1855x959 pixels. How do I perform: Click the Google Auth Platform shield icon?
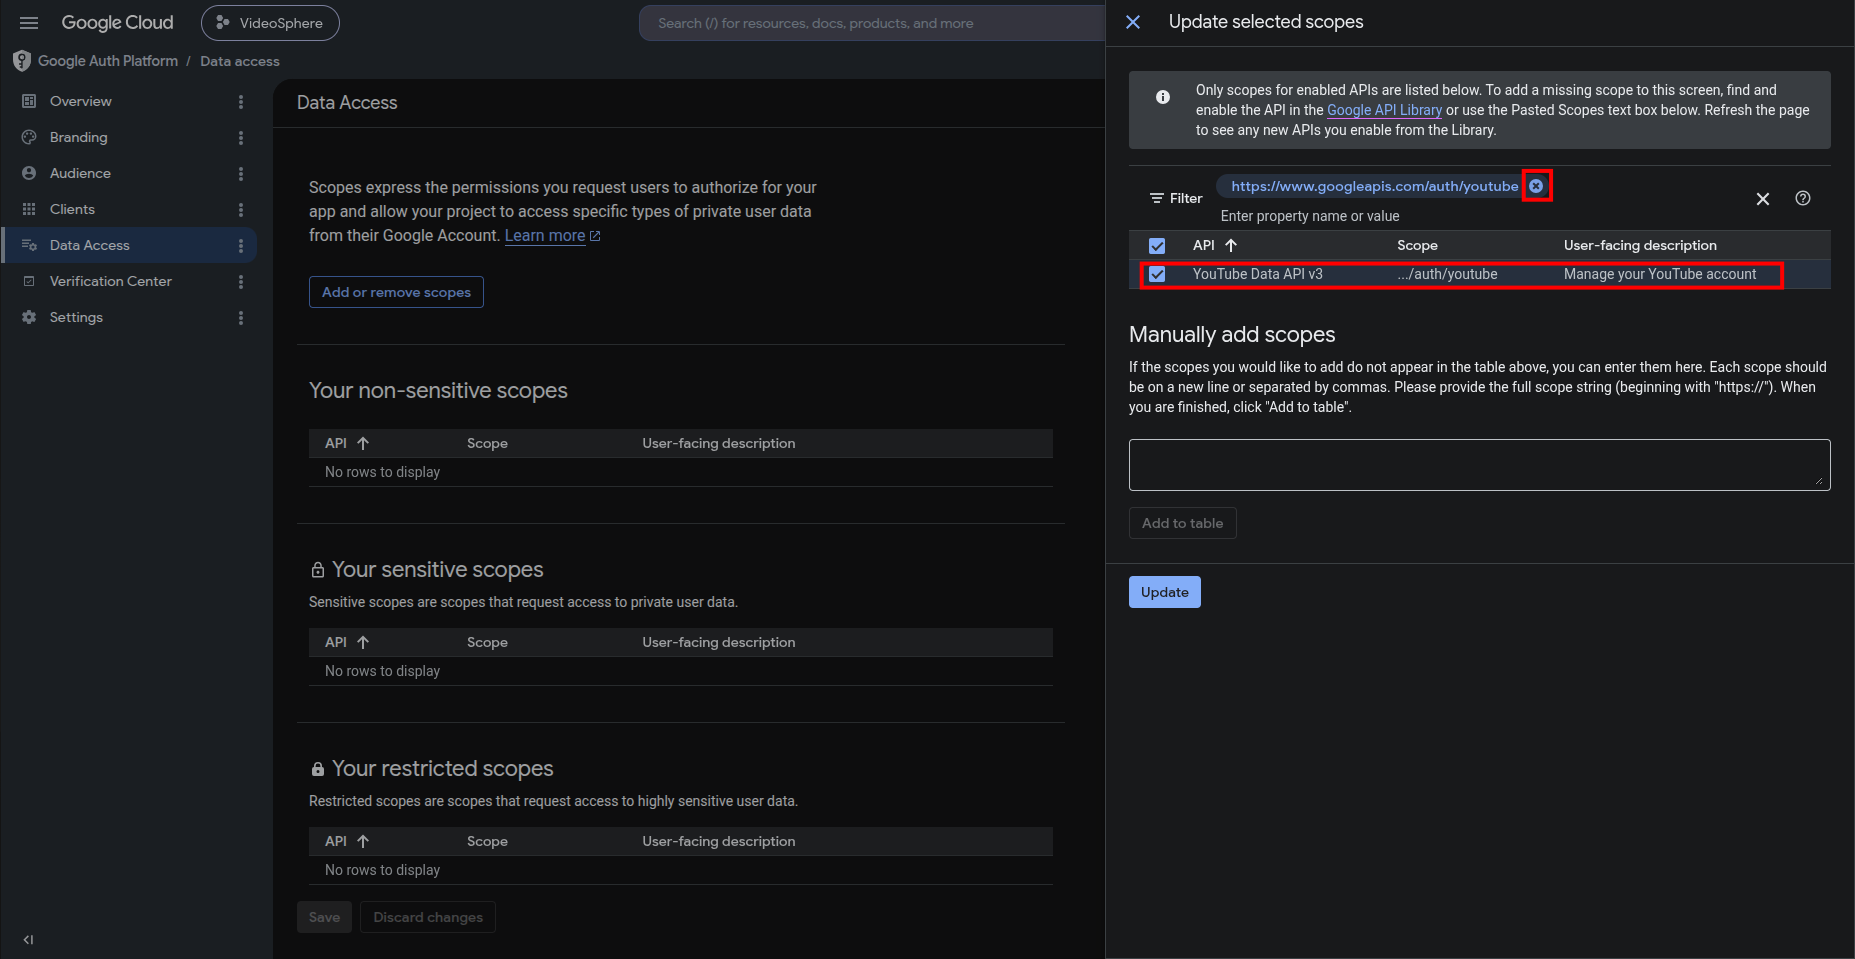point(22,61)
